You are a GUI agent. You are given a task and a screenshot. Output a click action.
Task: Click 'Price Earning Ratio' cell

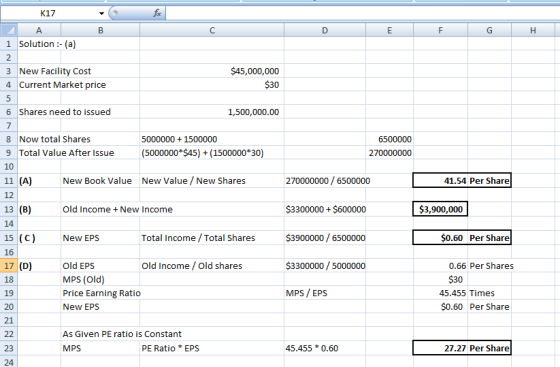tap(102, 293)
